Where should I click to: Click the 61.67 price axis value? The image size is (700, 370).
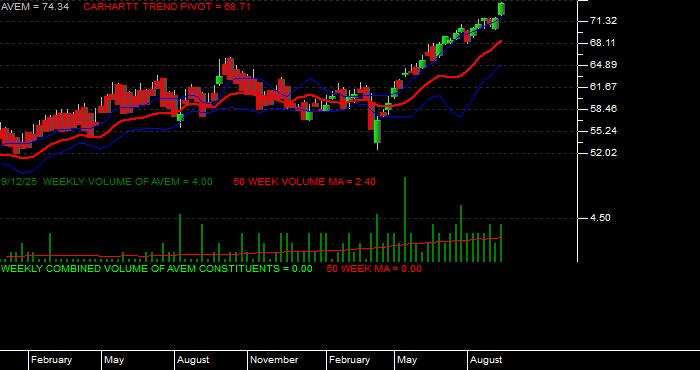[604, 87]
